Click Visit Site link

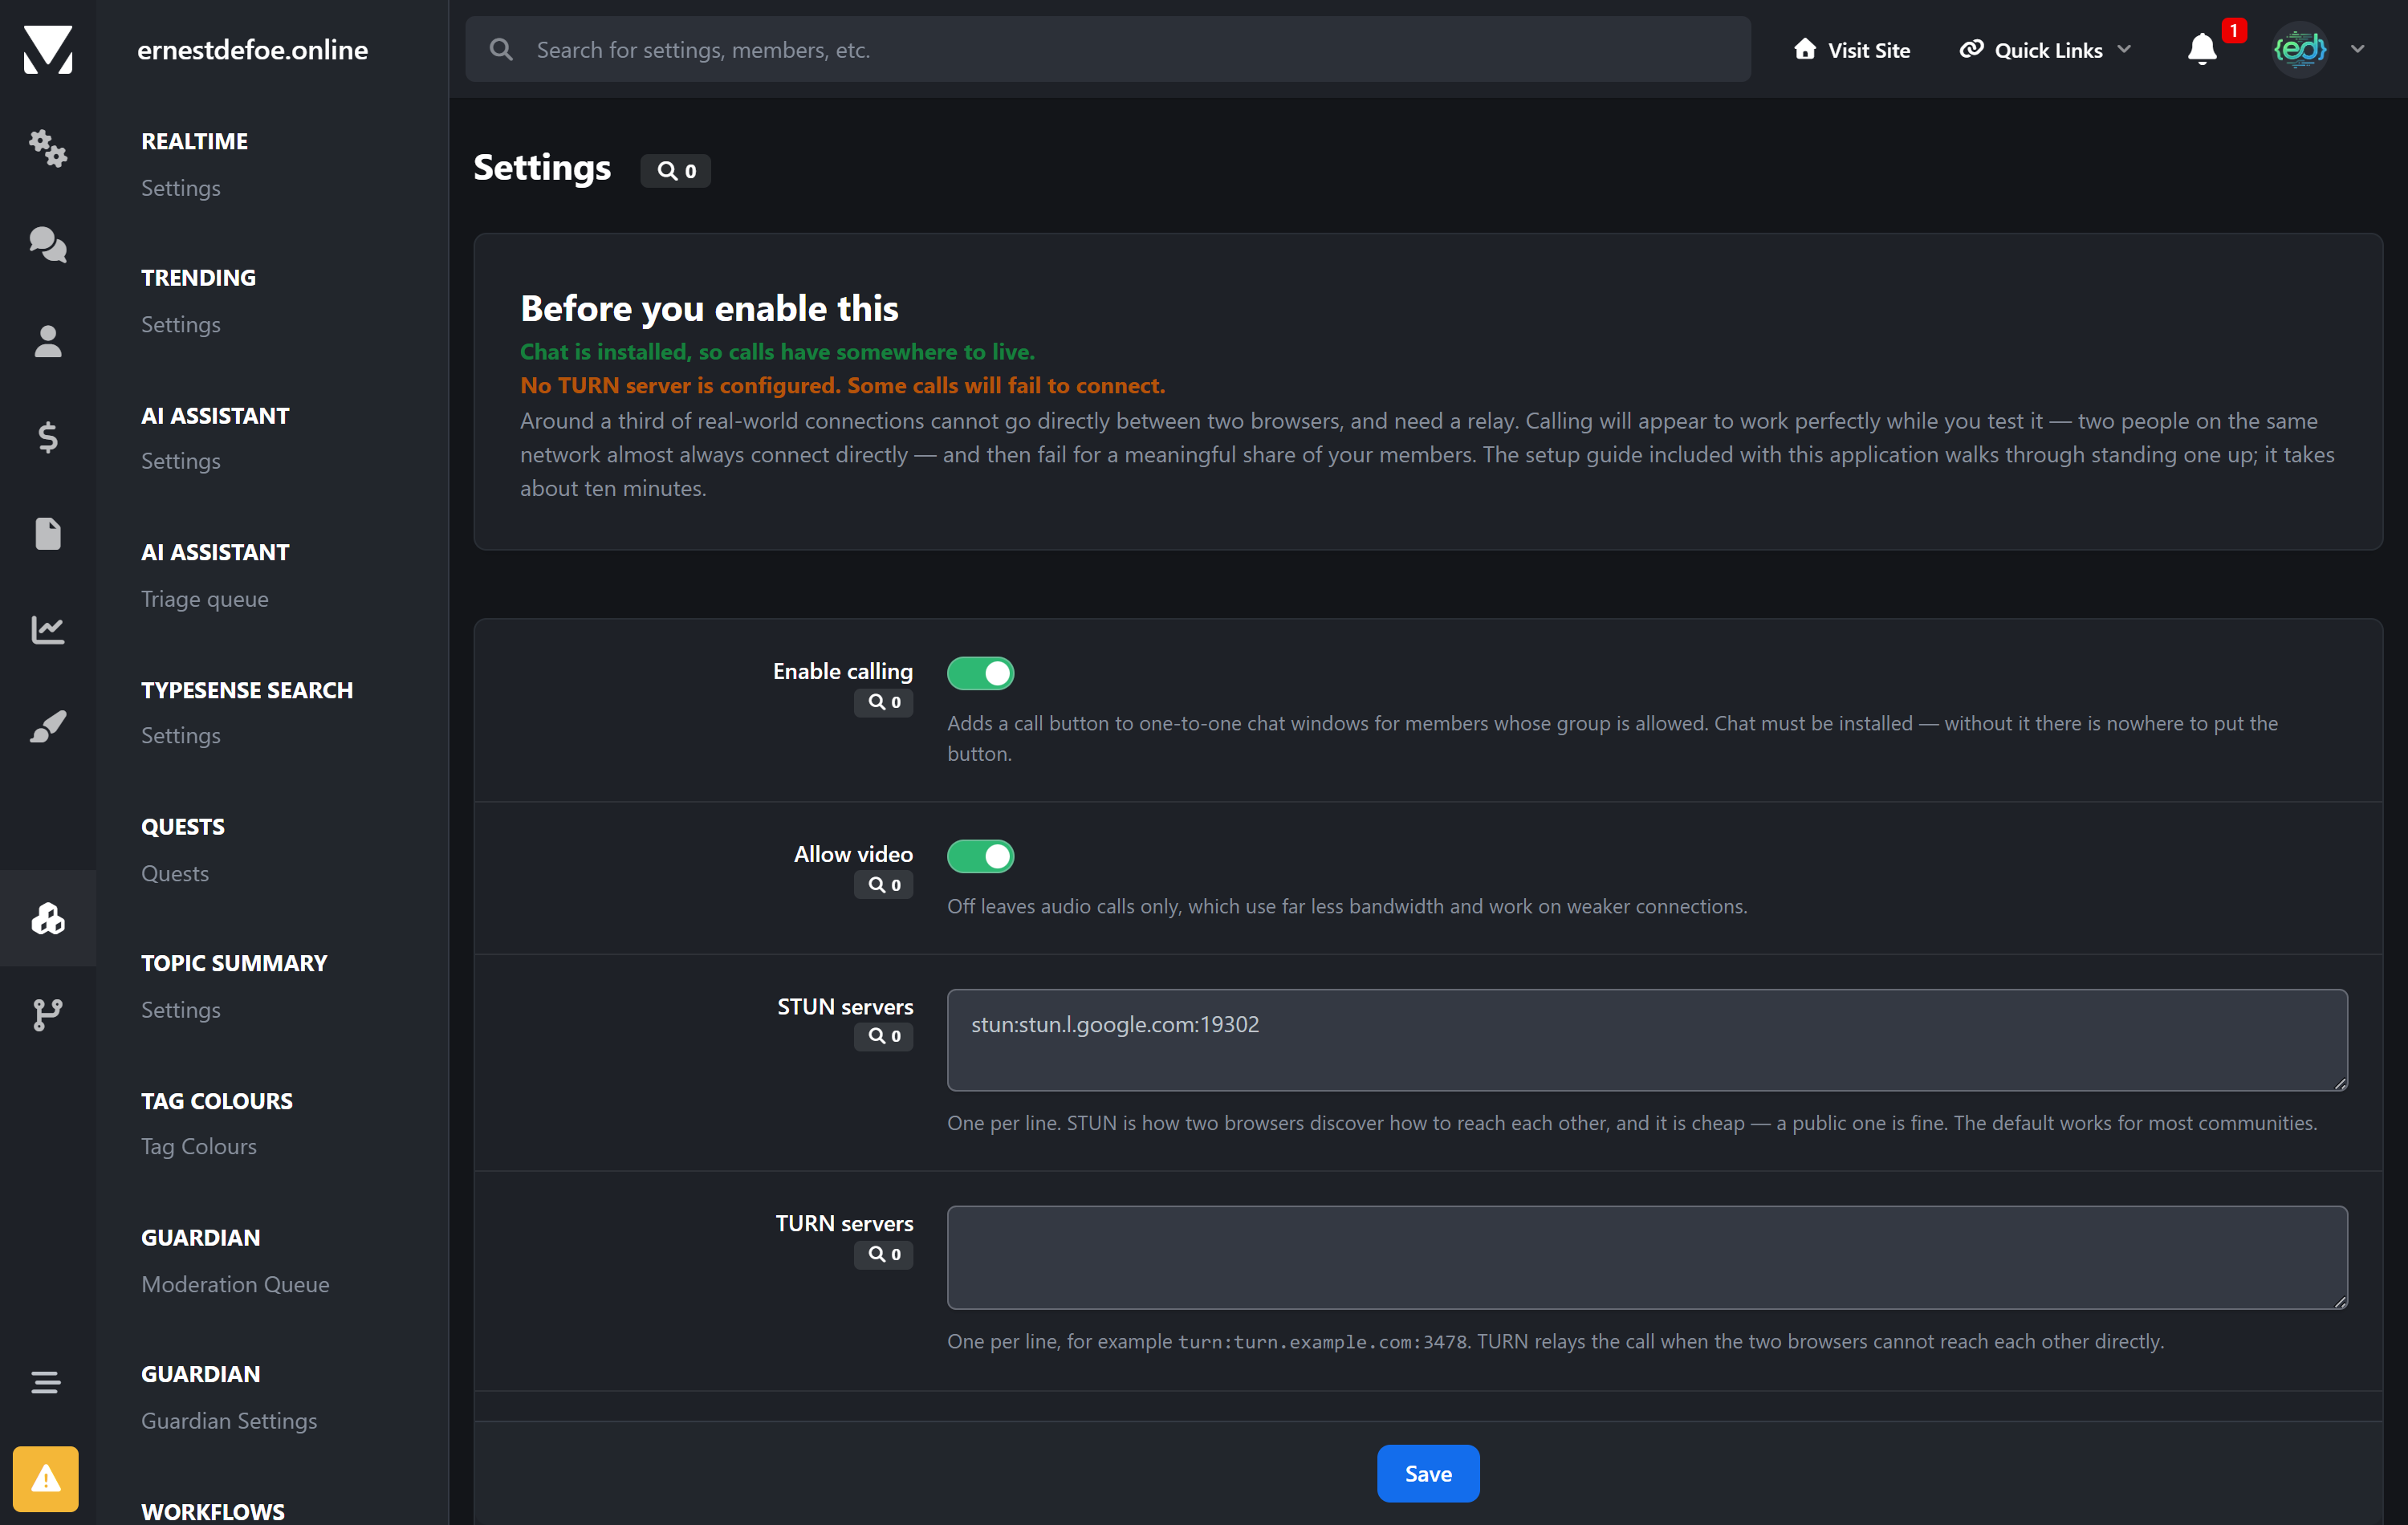(x=1852, y=49)
